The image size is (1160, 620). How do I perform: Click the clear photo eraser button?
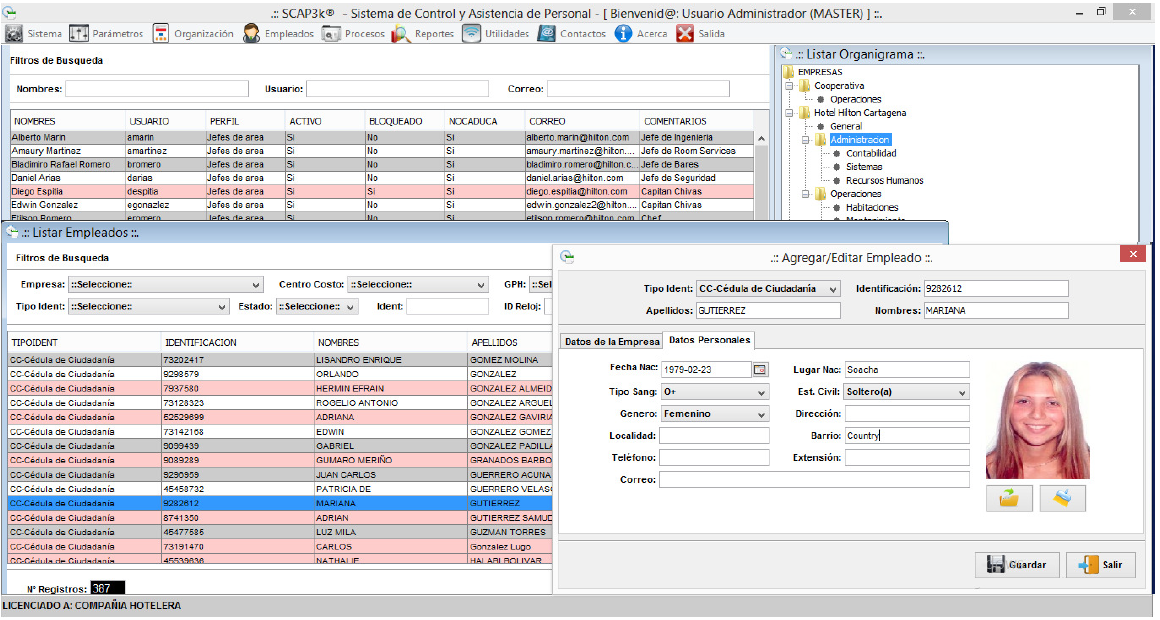(1062, 498)
